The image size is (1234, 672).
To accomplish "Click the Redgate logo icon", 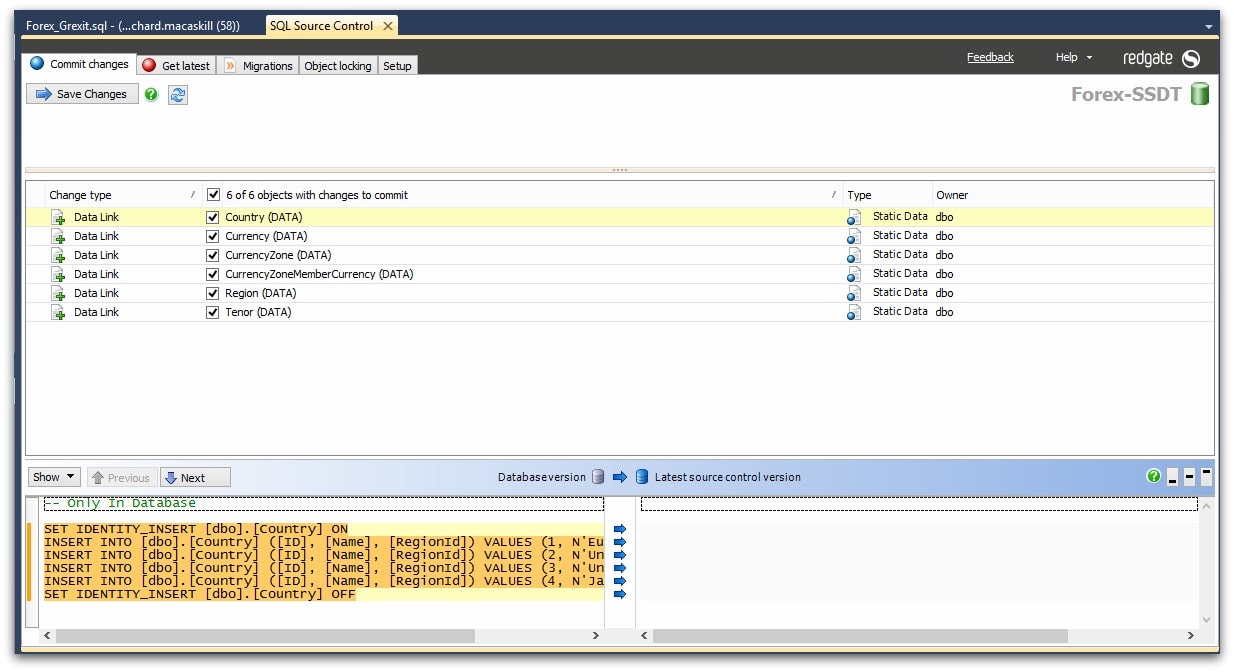I will click(x=1190, y=58).
